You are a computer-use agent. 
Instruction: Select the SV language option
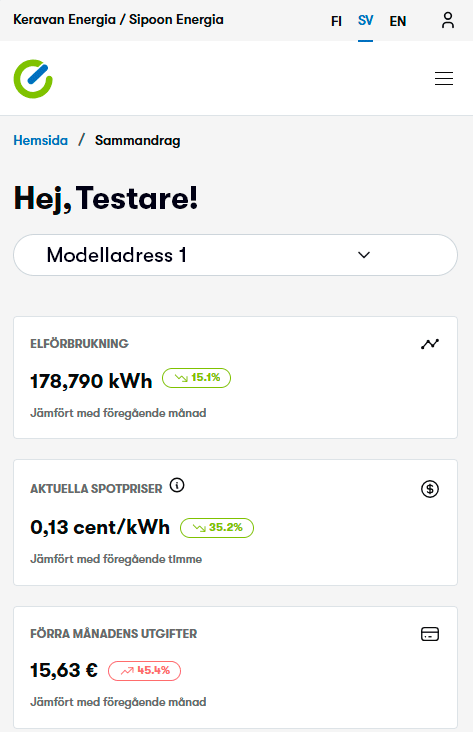click(x=366, y=21)
